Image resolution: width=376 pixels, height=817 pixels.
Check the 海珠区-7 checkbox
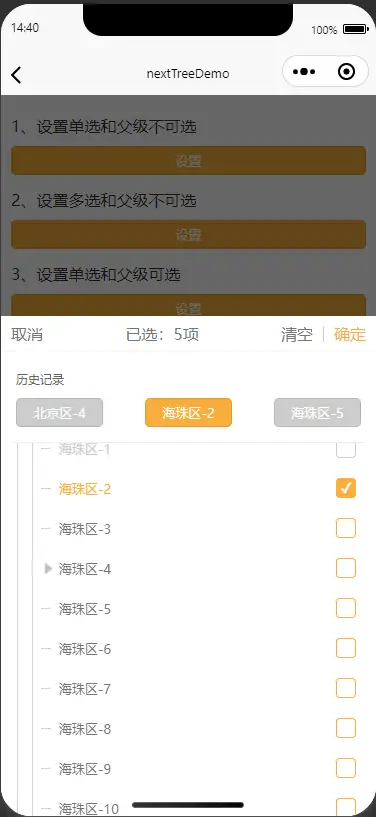(346, 688)
